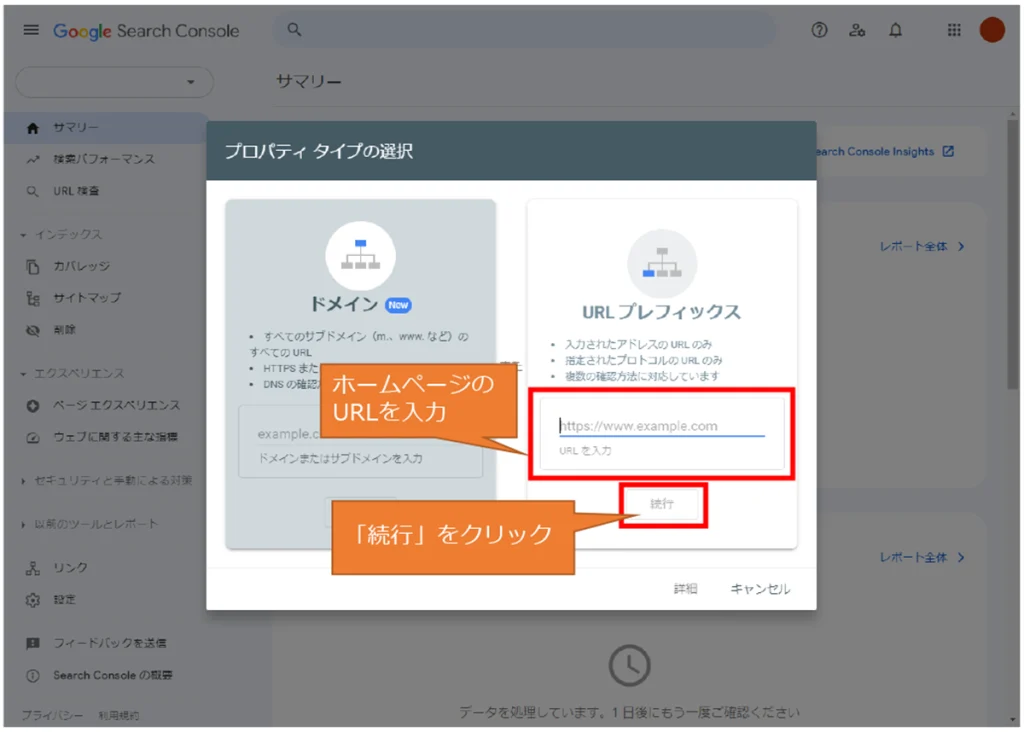Click the 続行 button under URL prefix
Screen dimensions: 1024x732
662,505
